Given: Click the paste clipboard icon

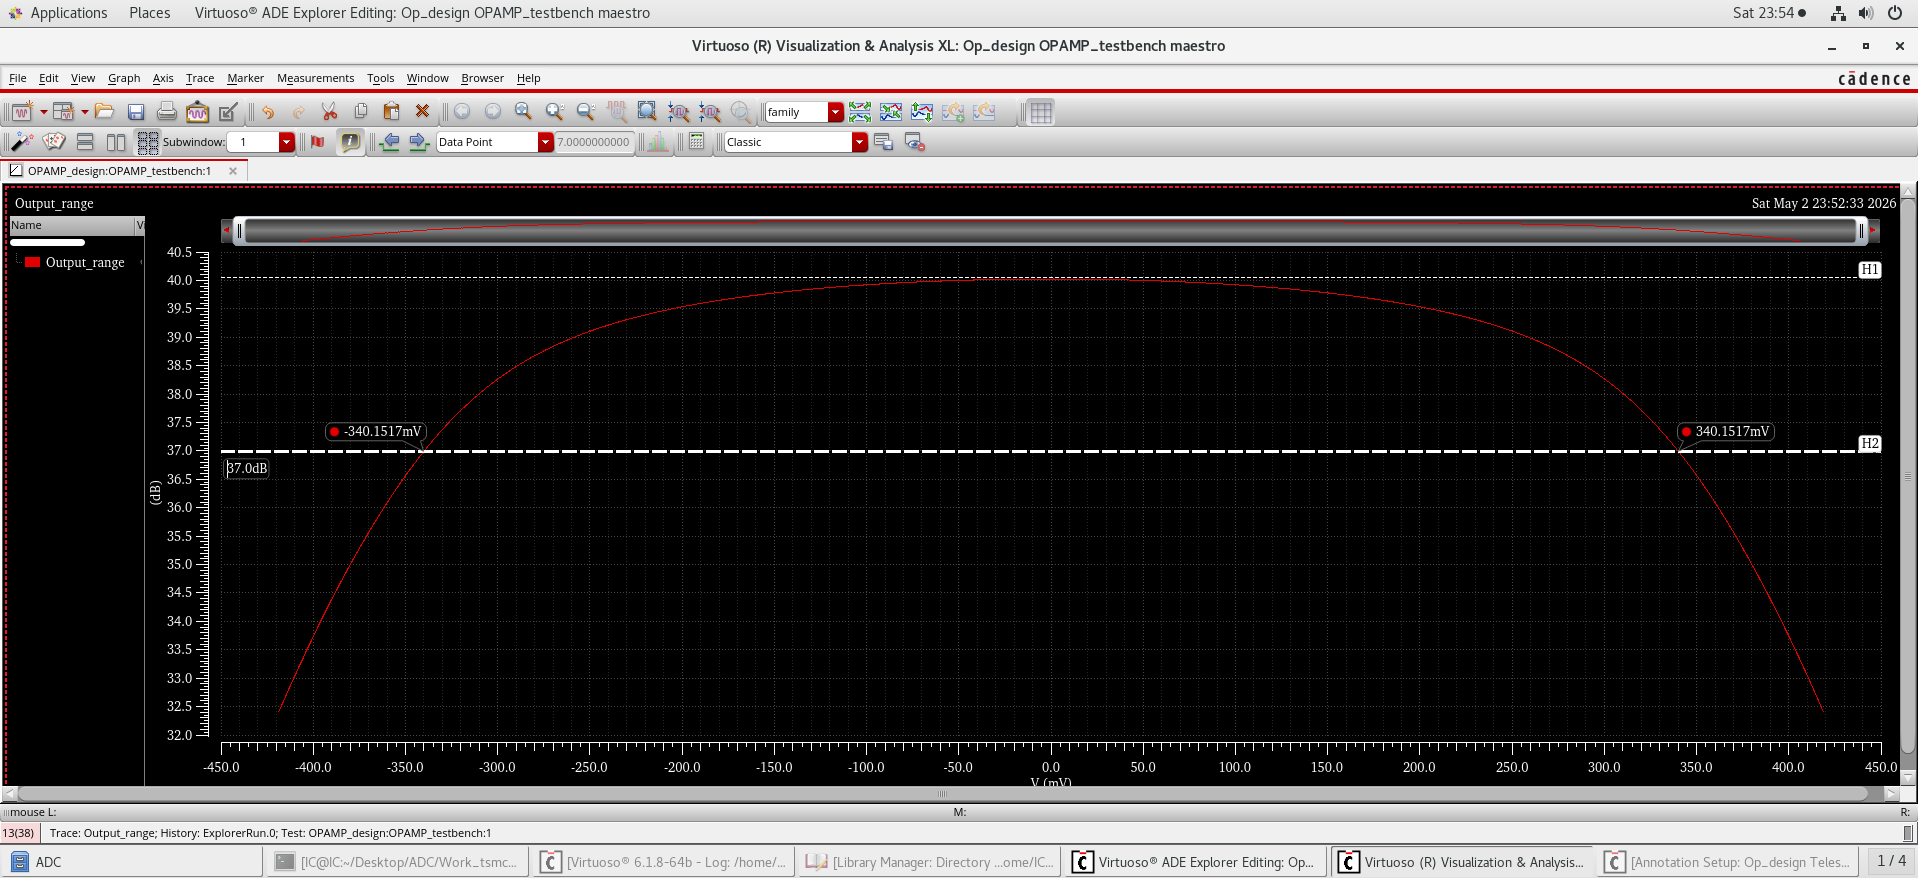Looking at the screenshot, I should click(x=391, y=112).
